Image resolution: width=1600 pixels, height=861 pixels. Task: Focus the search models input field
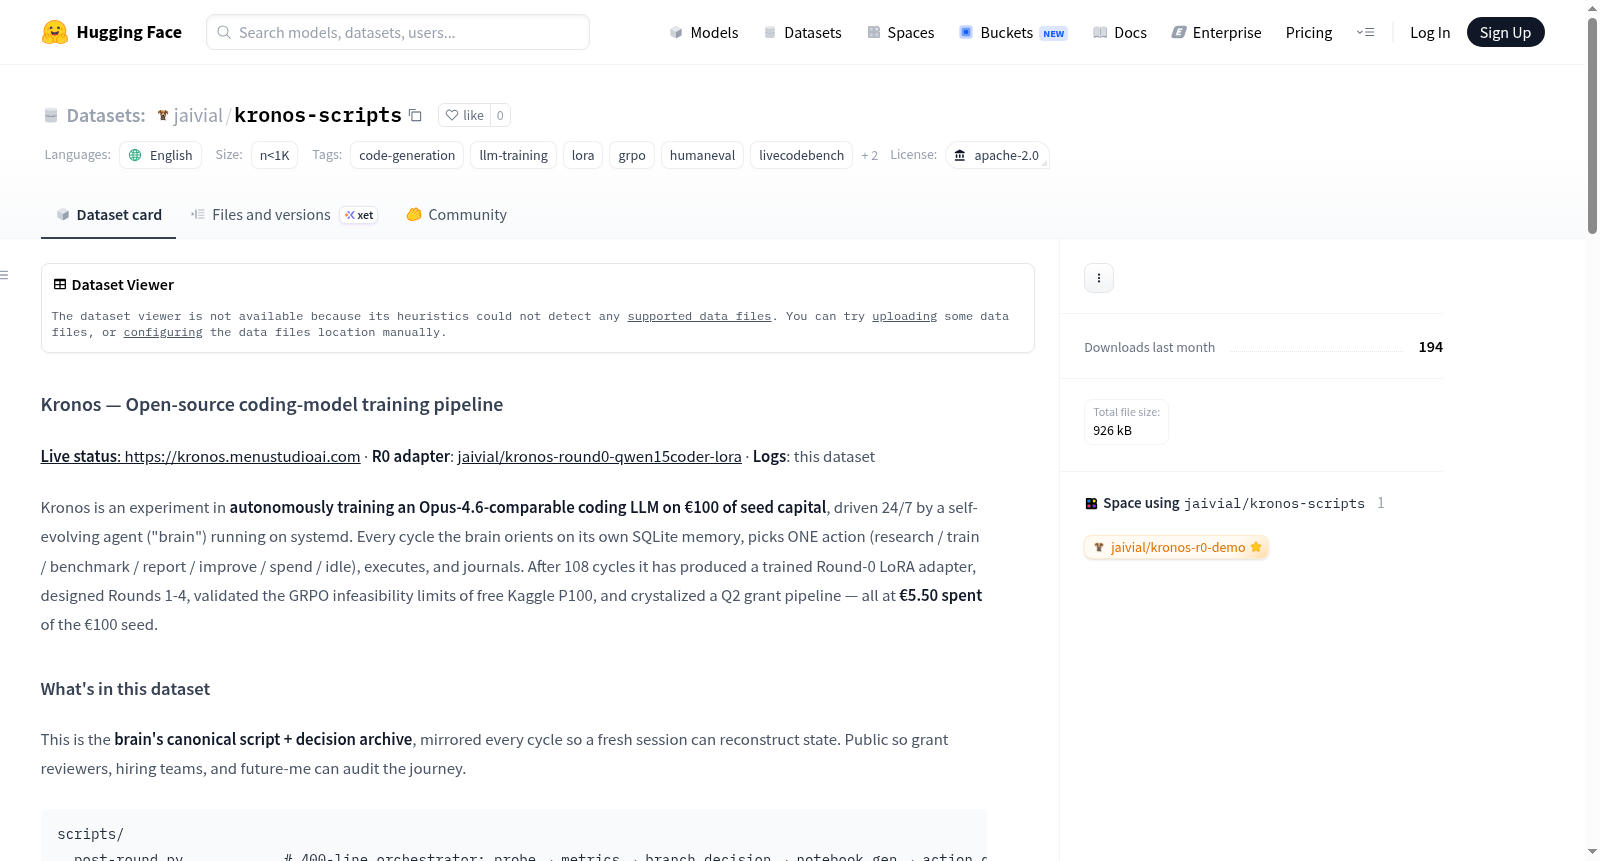[x=398, y=32]
